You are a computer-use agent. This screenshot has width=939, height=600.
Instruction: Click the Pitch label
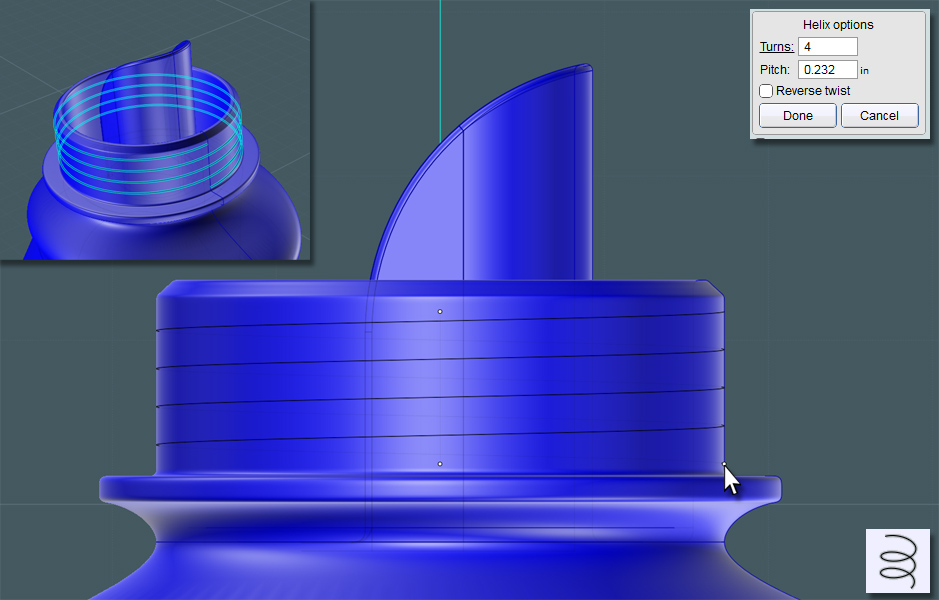coord(775,69)
